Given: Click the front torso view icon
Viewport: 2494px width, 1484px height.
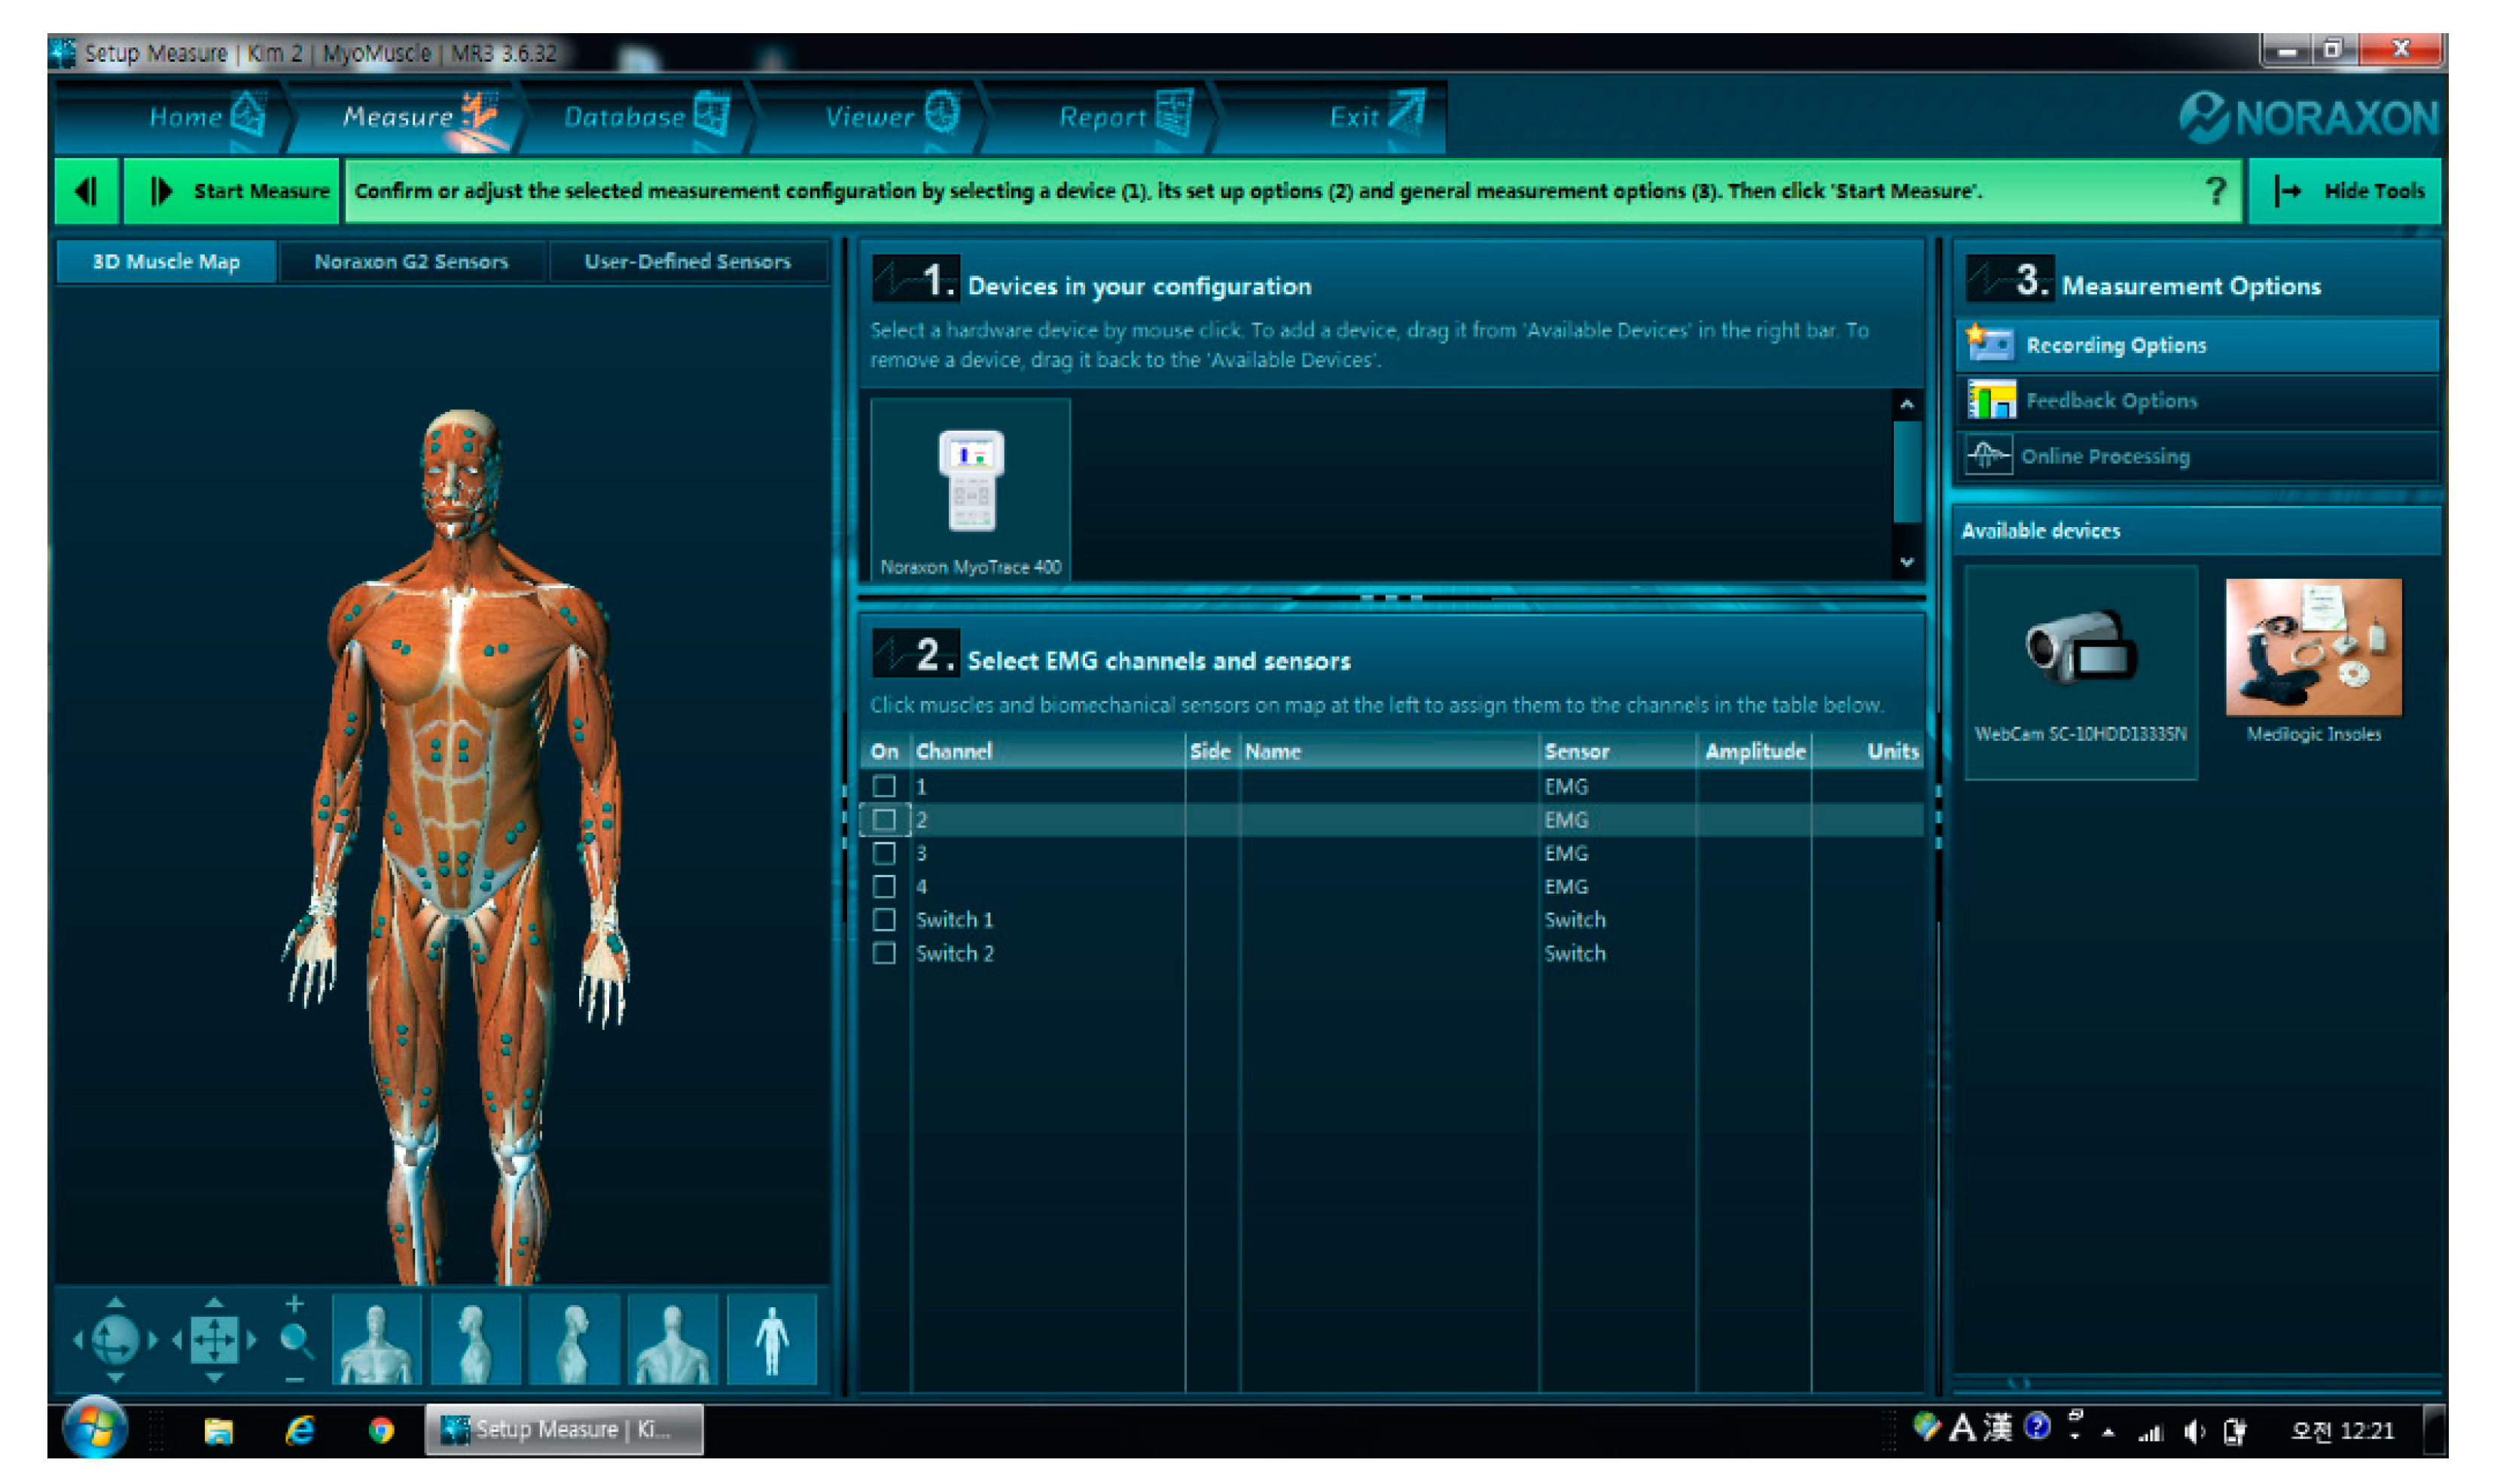Looking at the screenshot, I should (376, 1340).
